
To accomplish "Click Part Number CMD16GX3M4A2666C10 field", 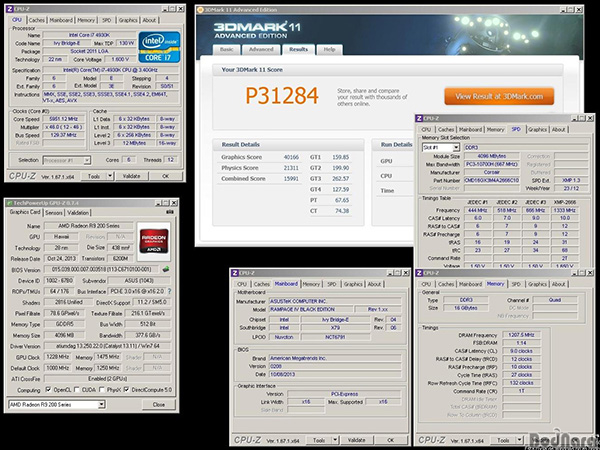I will click(x=492, y=180).
